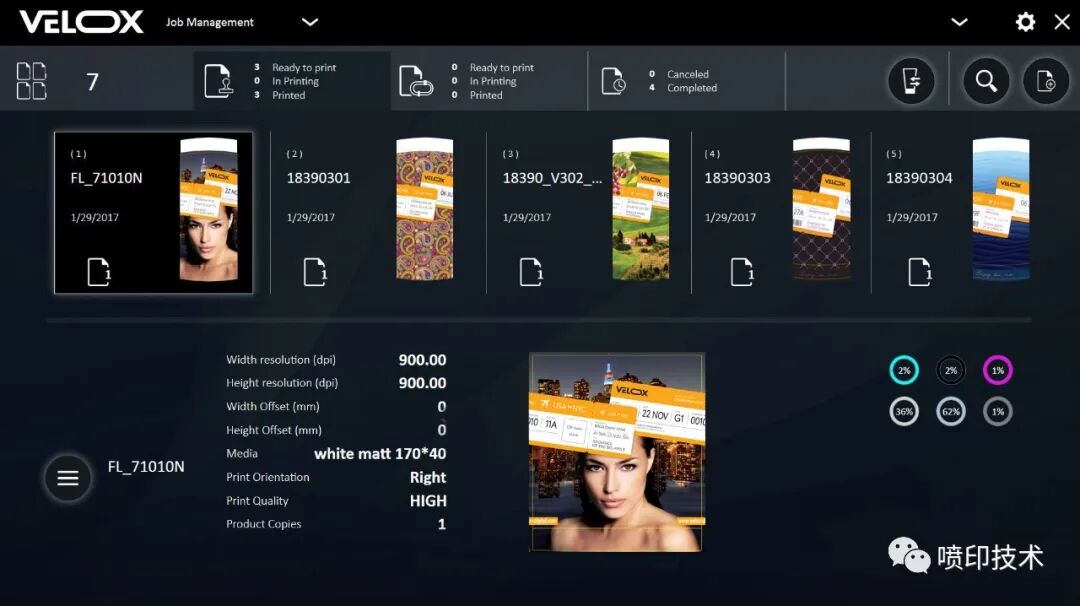
Task: Expand the top-right chevron menu
Action: click(959, 22)
